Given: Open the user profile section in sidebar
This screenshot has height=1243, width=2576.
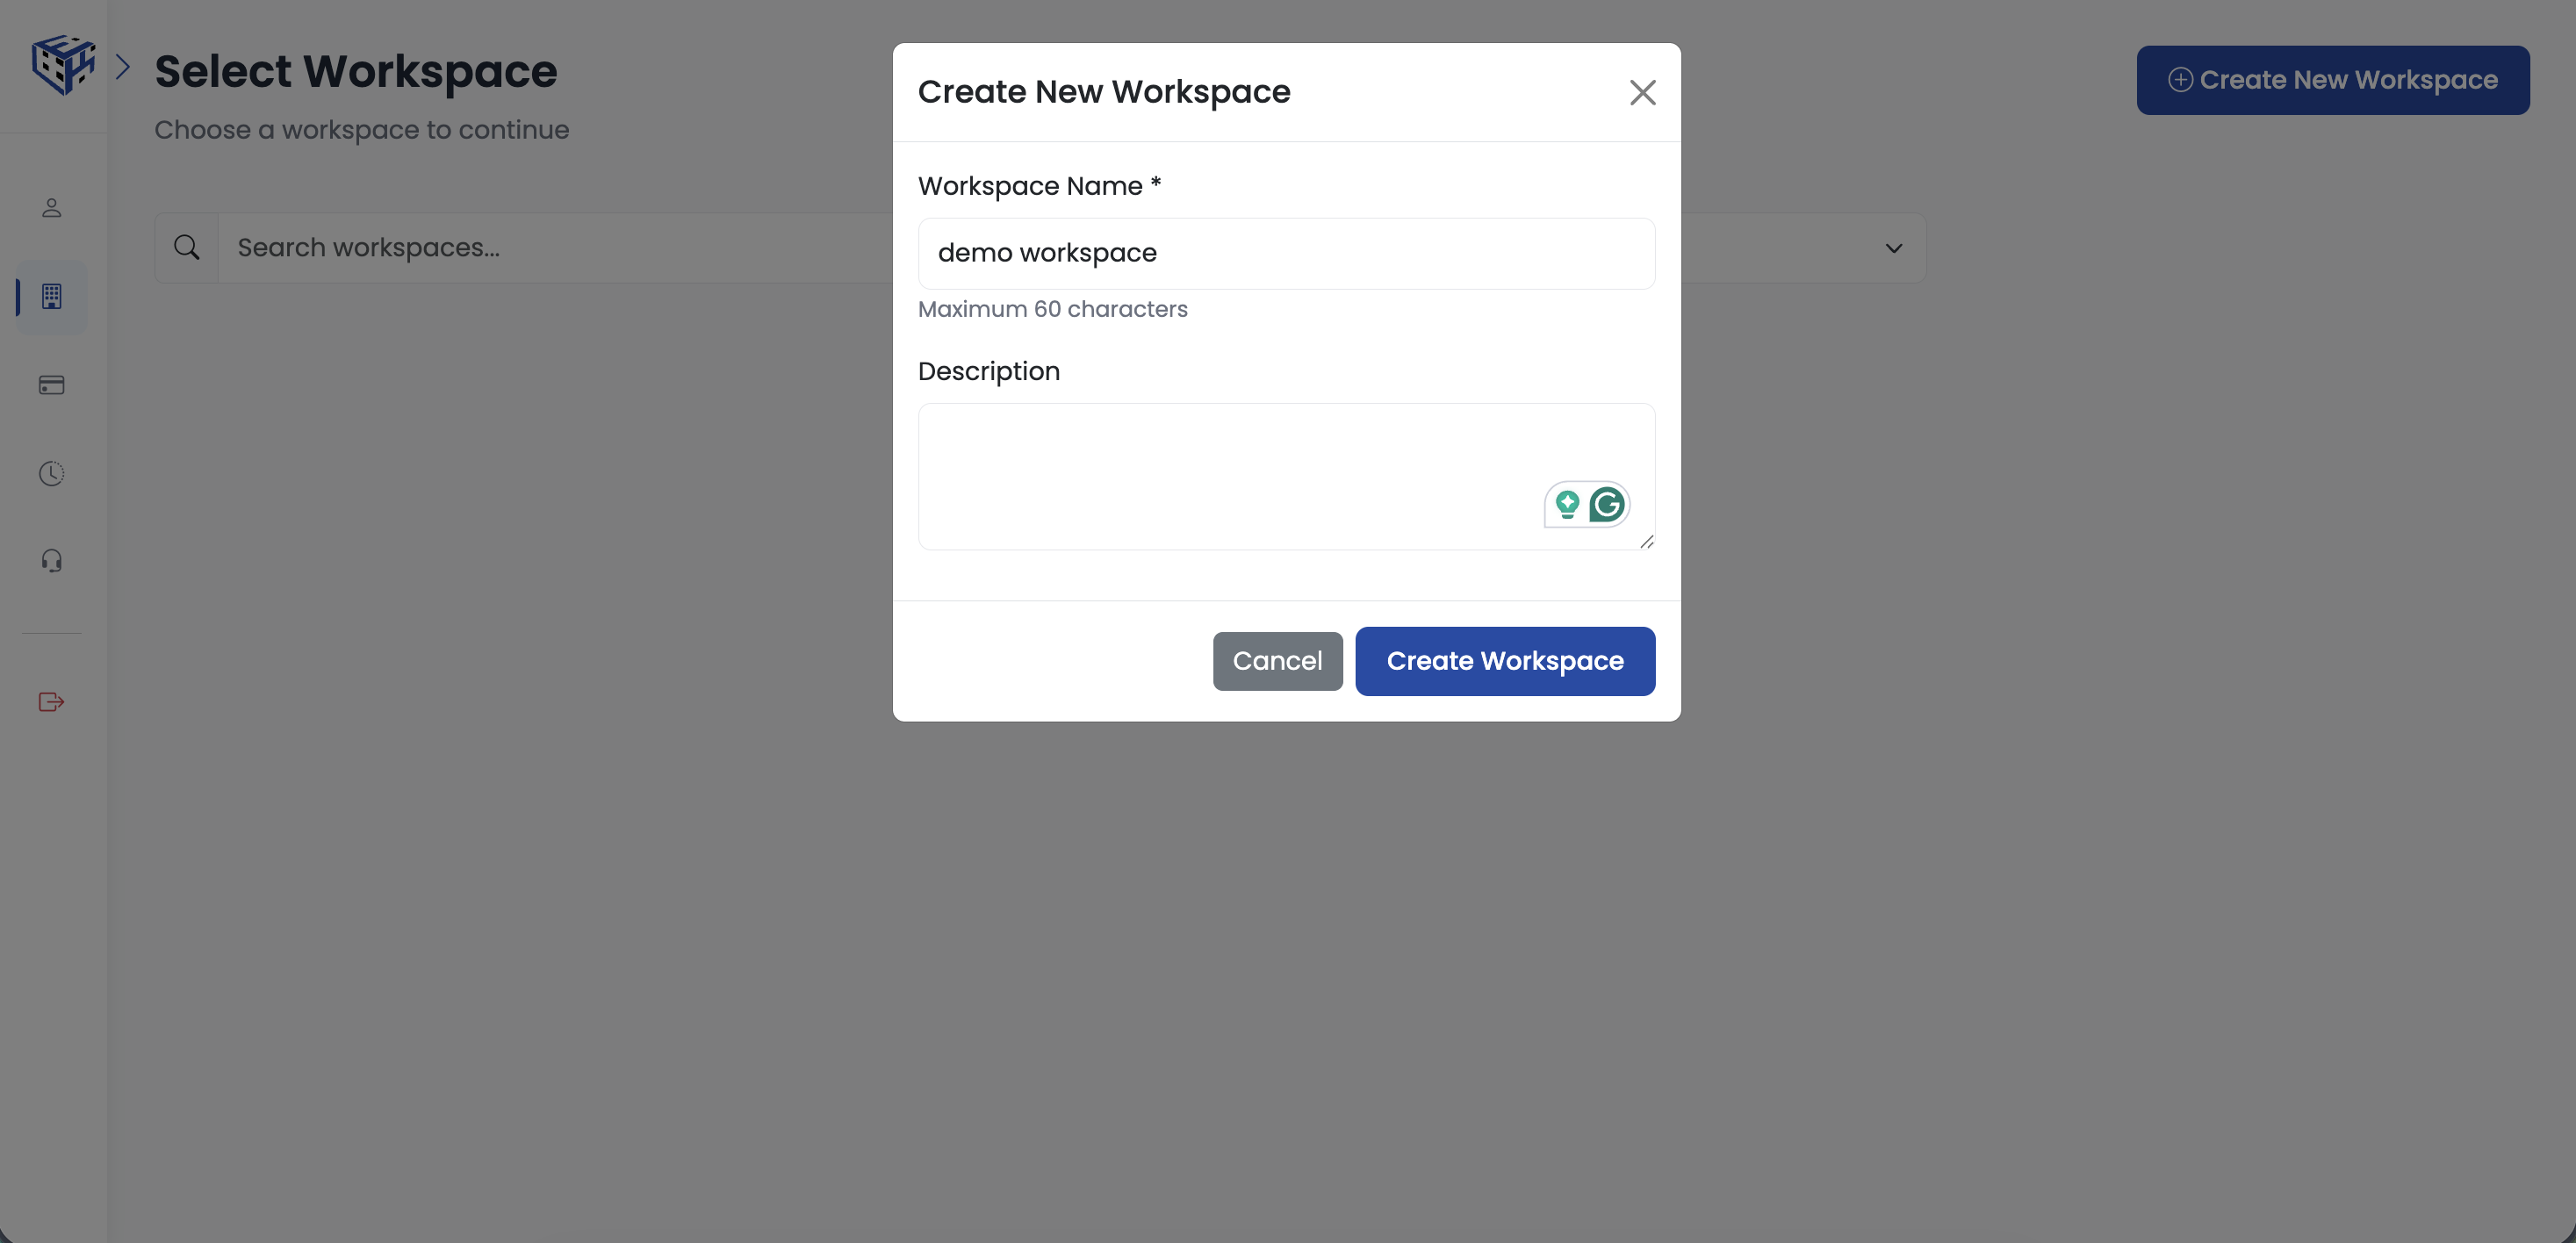Looking at the screenshot, I should (x=51, y=208).
